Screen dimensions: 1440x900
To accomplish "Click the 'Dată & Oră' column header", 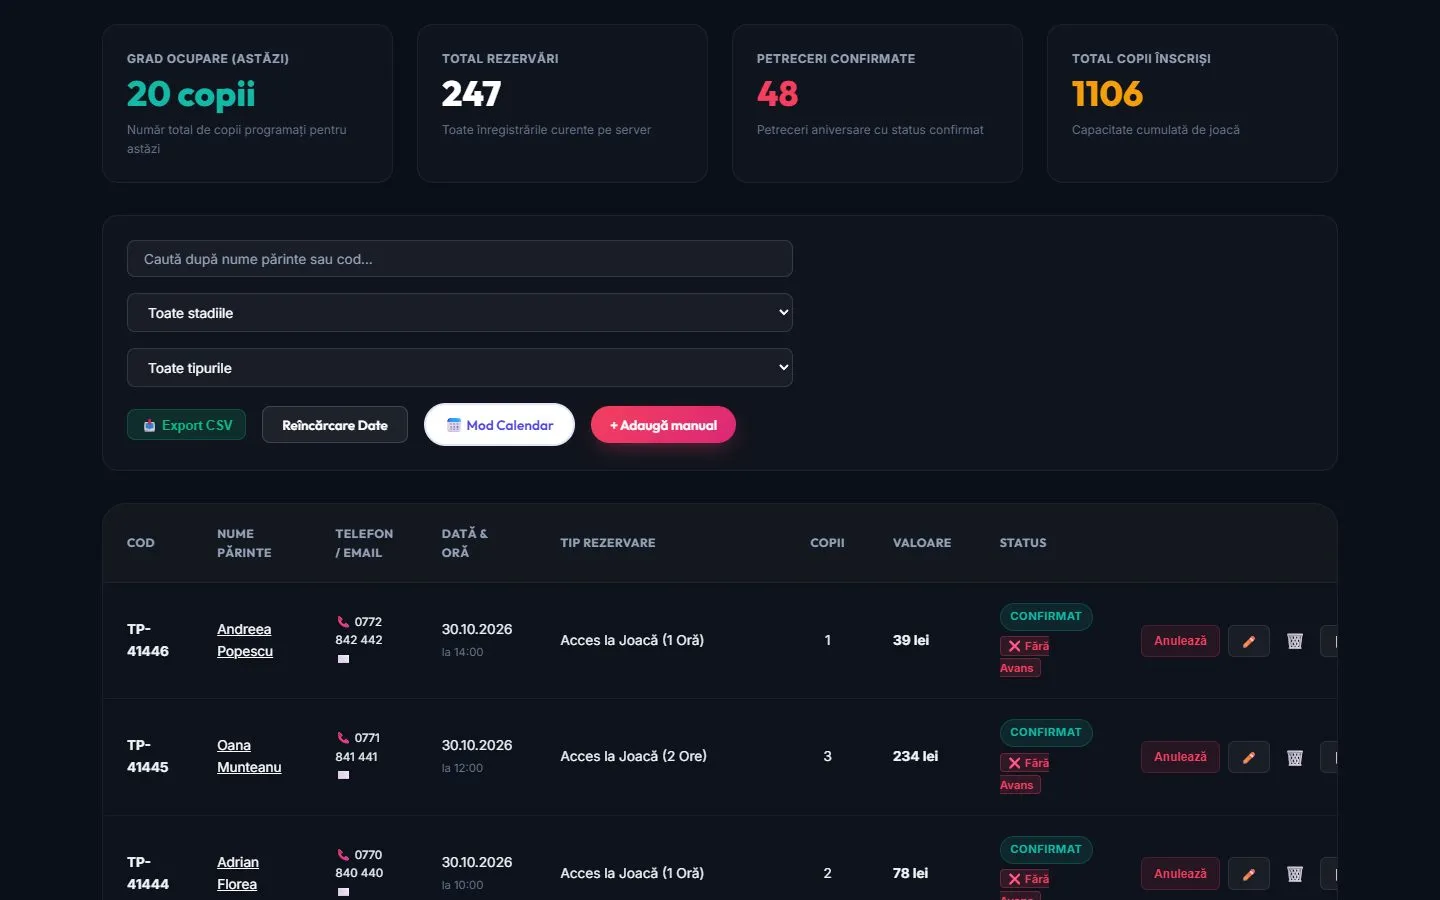I will coord(465,543).
